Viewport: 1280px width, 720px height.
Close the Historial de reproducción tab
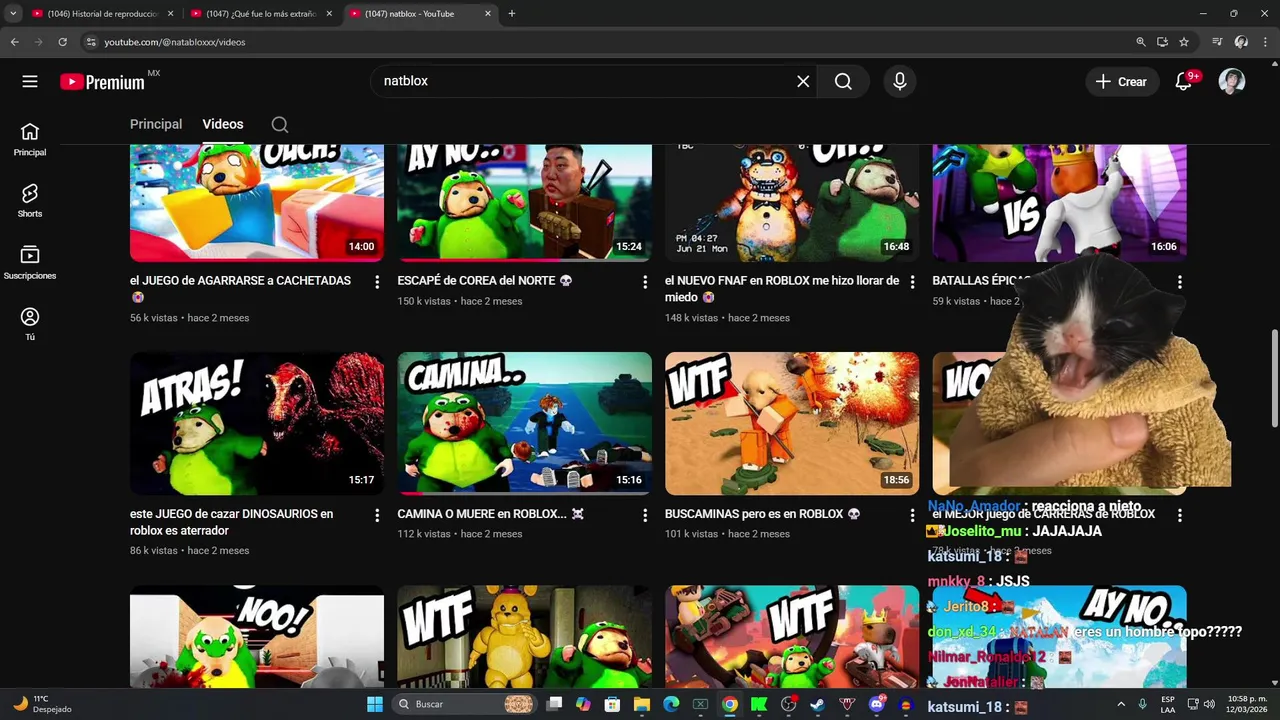click(x=170, y=14)
